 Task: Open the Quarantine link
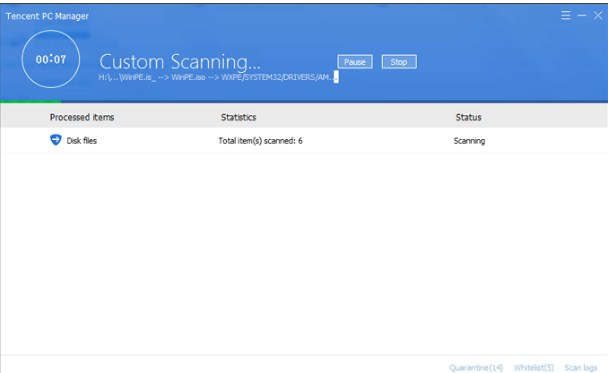click(x=476, y=367)
